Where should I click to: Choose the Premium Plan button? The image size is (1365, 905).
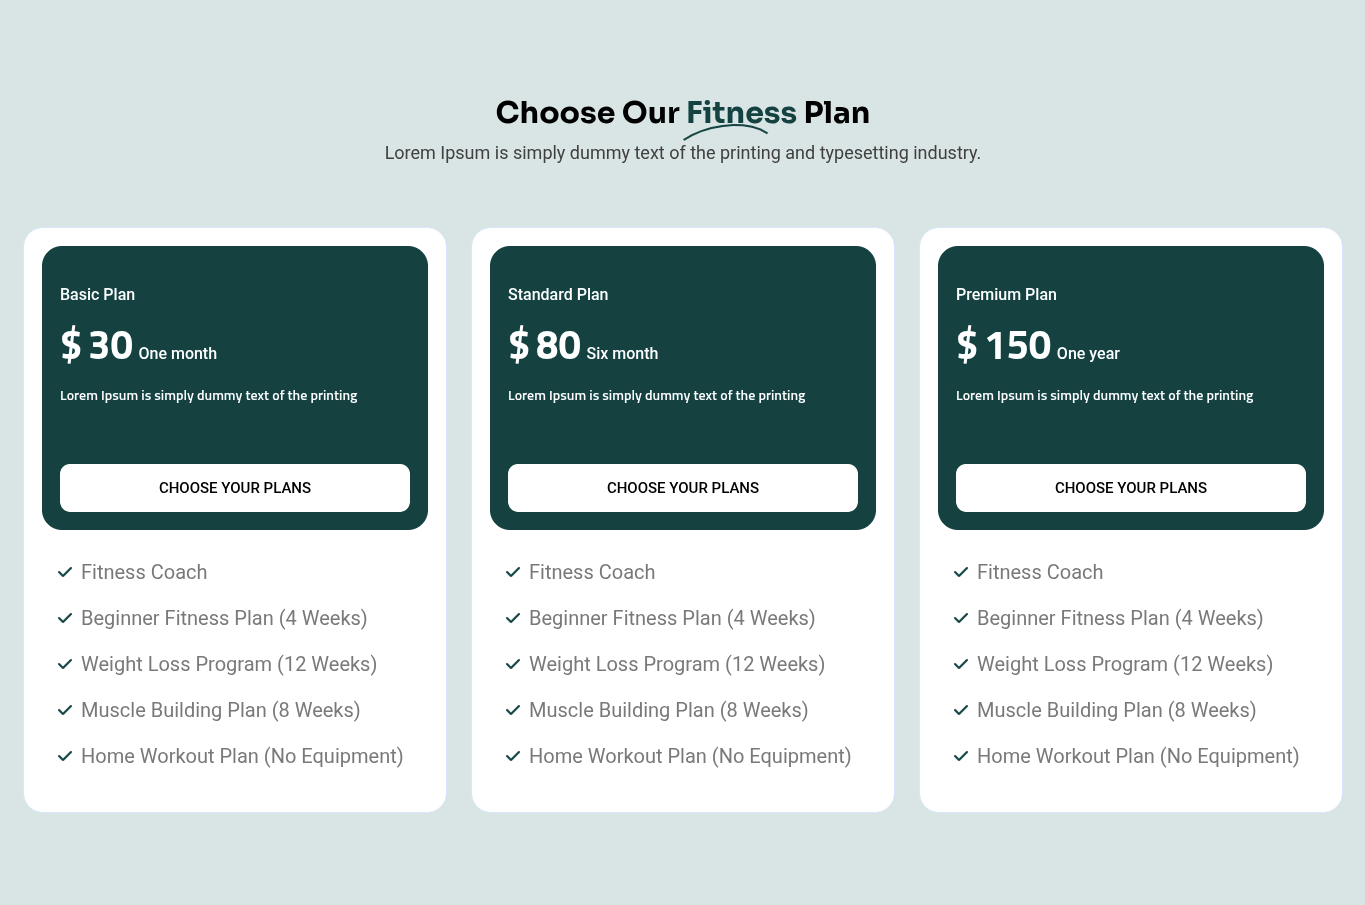(1131, 488)
